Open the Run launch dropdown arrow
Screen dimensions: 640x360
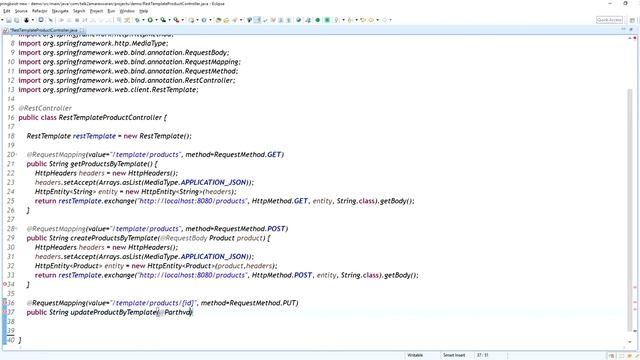(156, 20)
